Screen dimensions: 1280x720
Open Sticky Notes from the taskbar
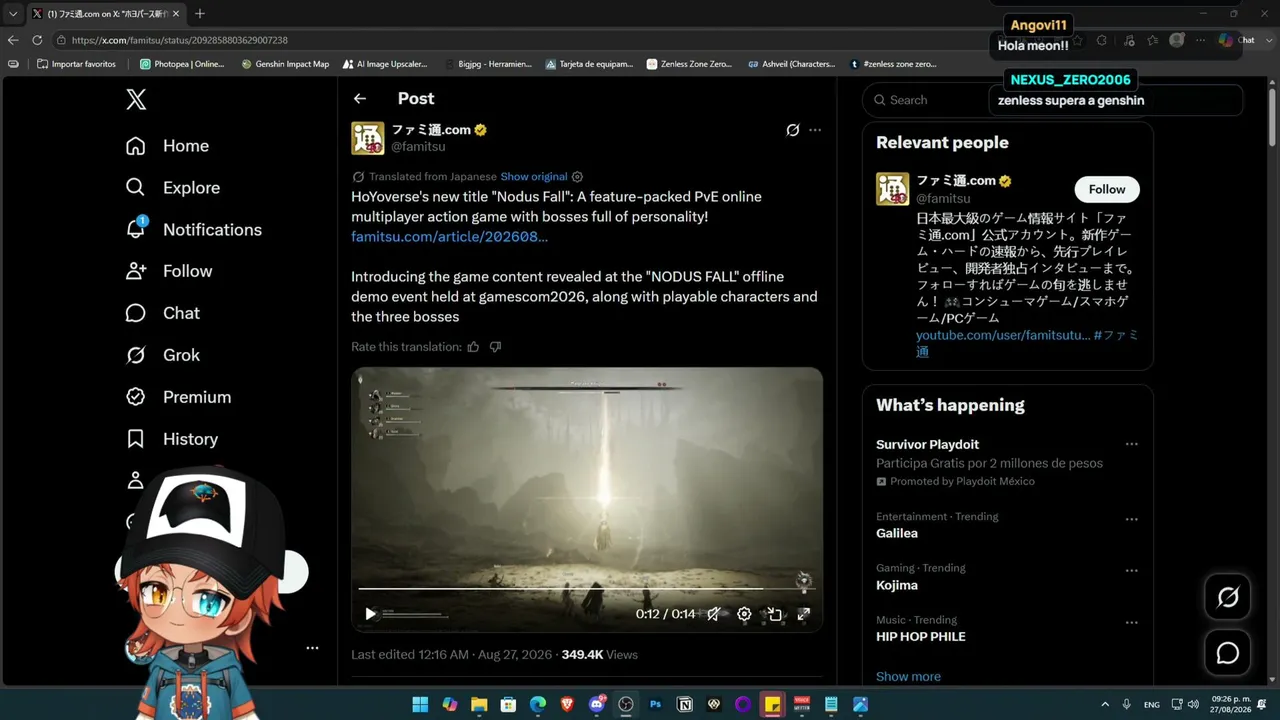(772, 704)
